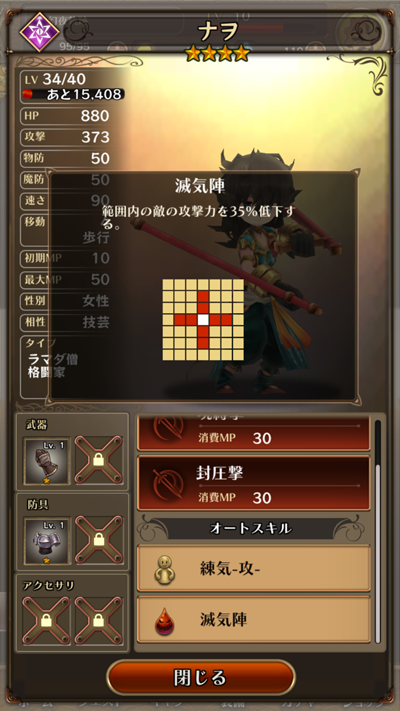Select the equipped glove weapon icon

tap(47, 461)
